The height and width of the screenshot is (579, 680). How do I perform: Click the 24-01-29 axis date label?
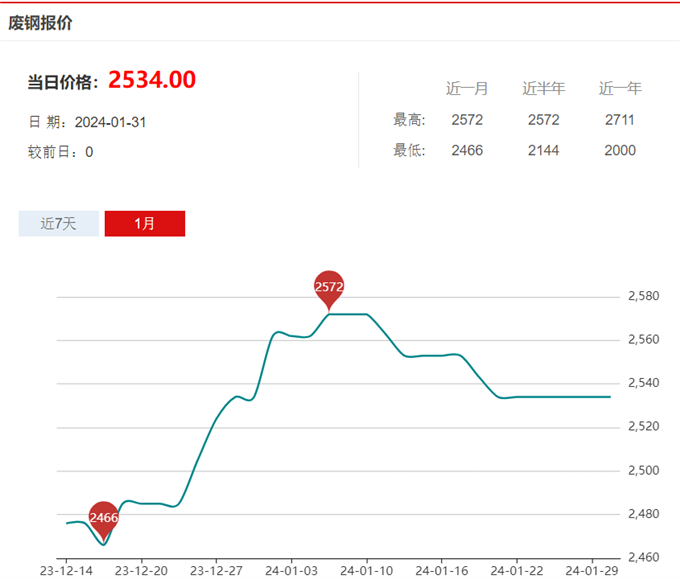592,571
